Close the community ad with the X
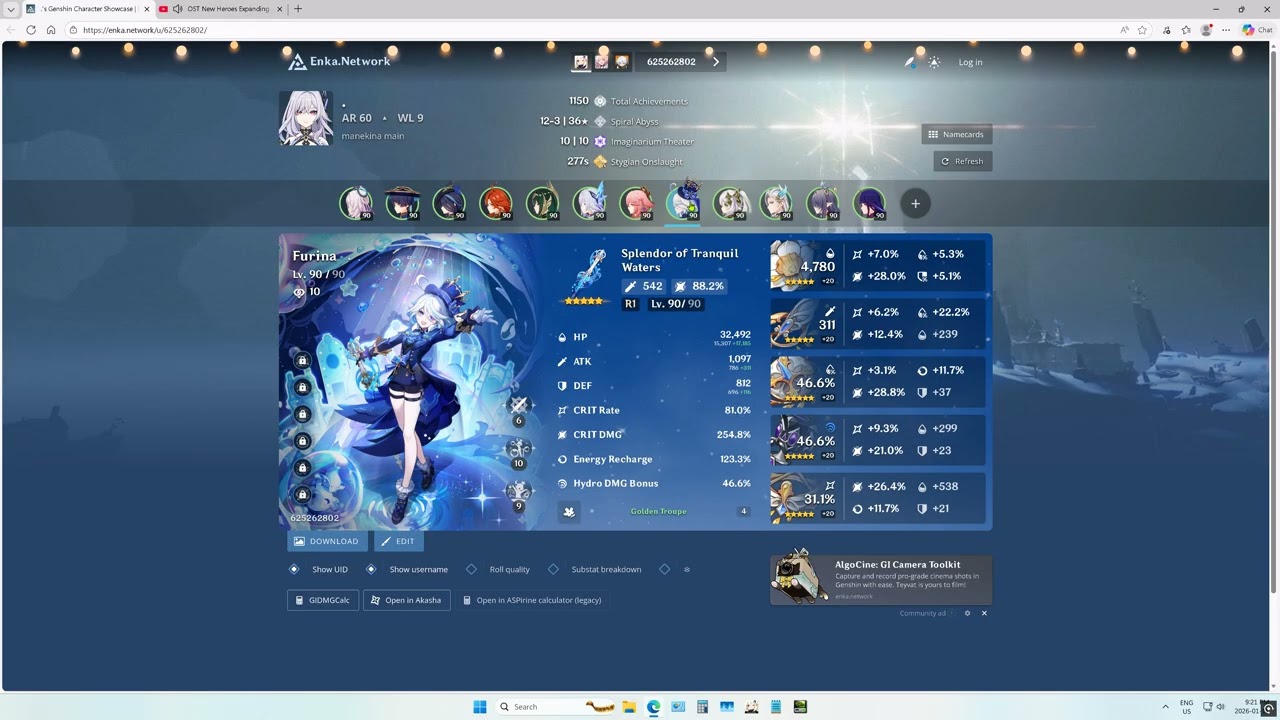 984,613
